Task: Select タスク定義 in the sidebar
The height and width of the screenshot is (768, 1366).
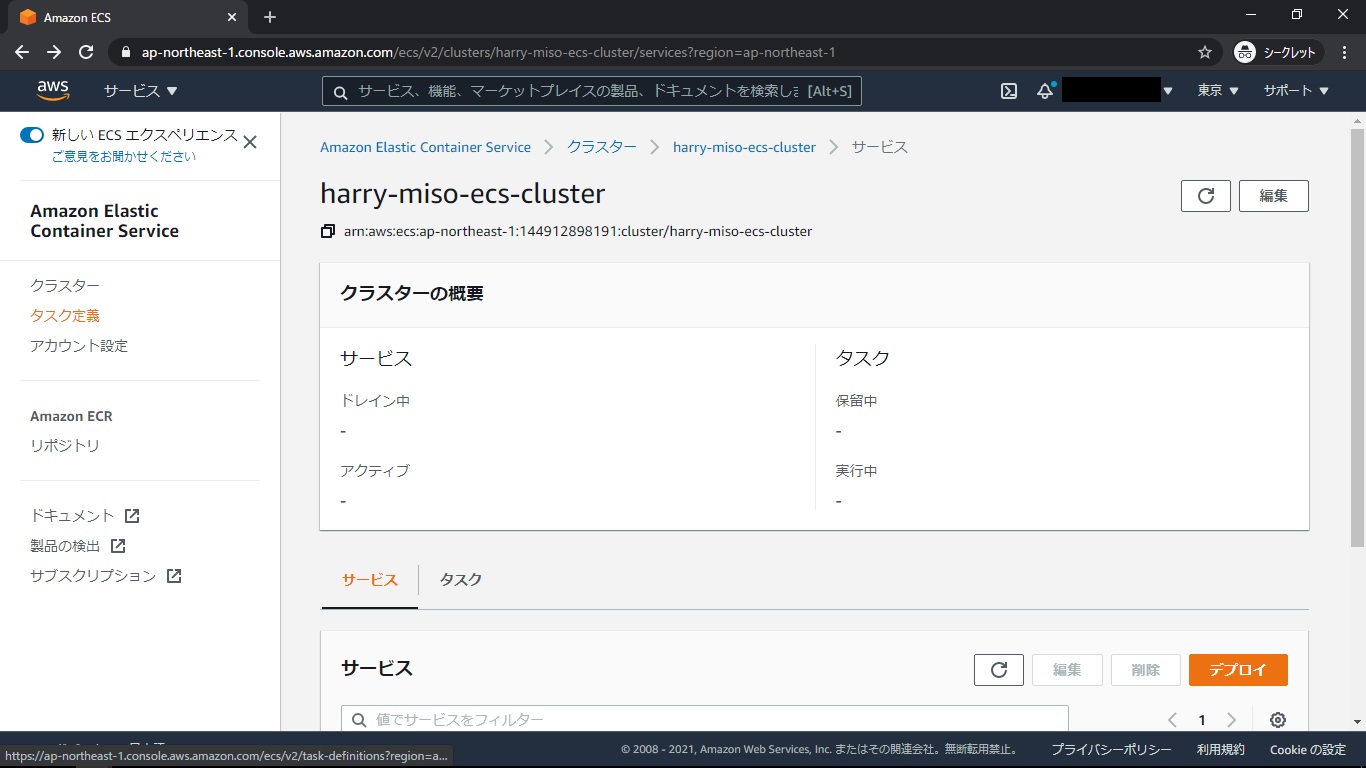Action: click(x=65, y=316)
